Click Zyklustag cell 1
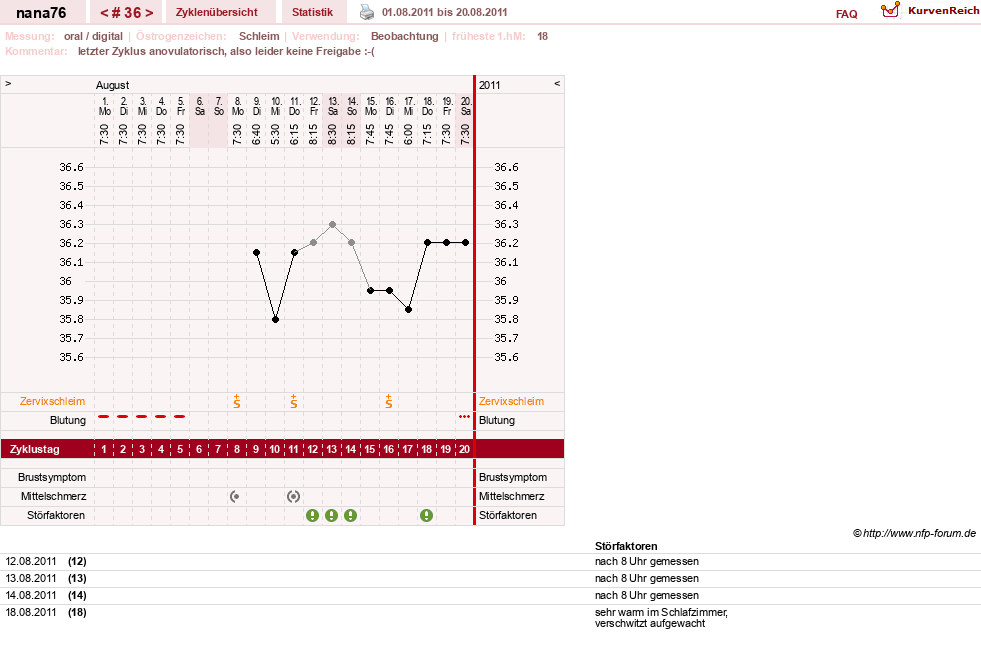981x659 pixels. (x=104, y=449)
